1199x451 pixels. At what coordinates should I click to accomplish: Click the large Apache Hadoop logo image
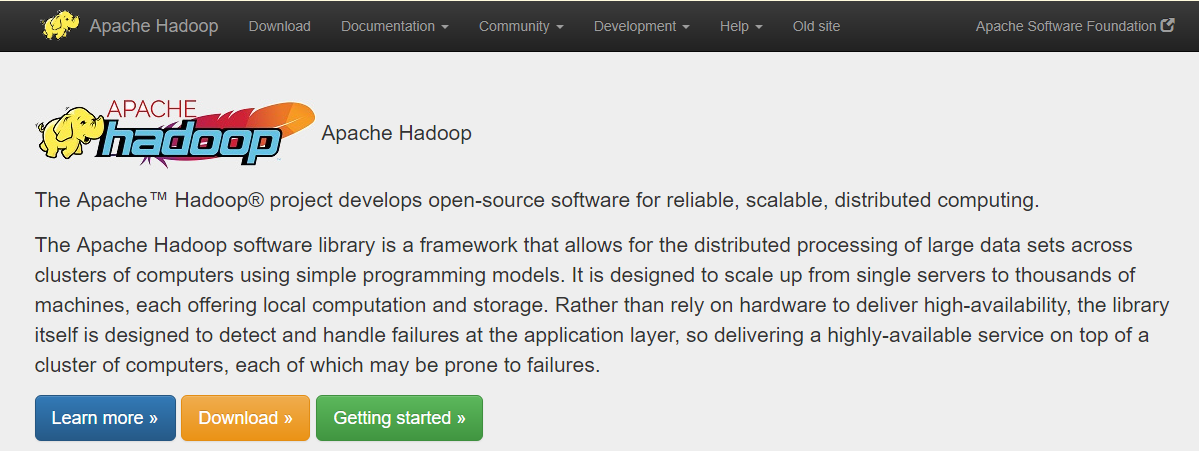pos(176,133)
